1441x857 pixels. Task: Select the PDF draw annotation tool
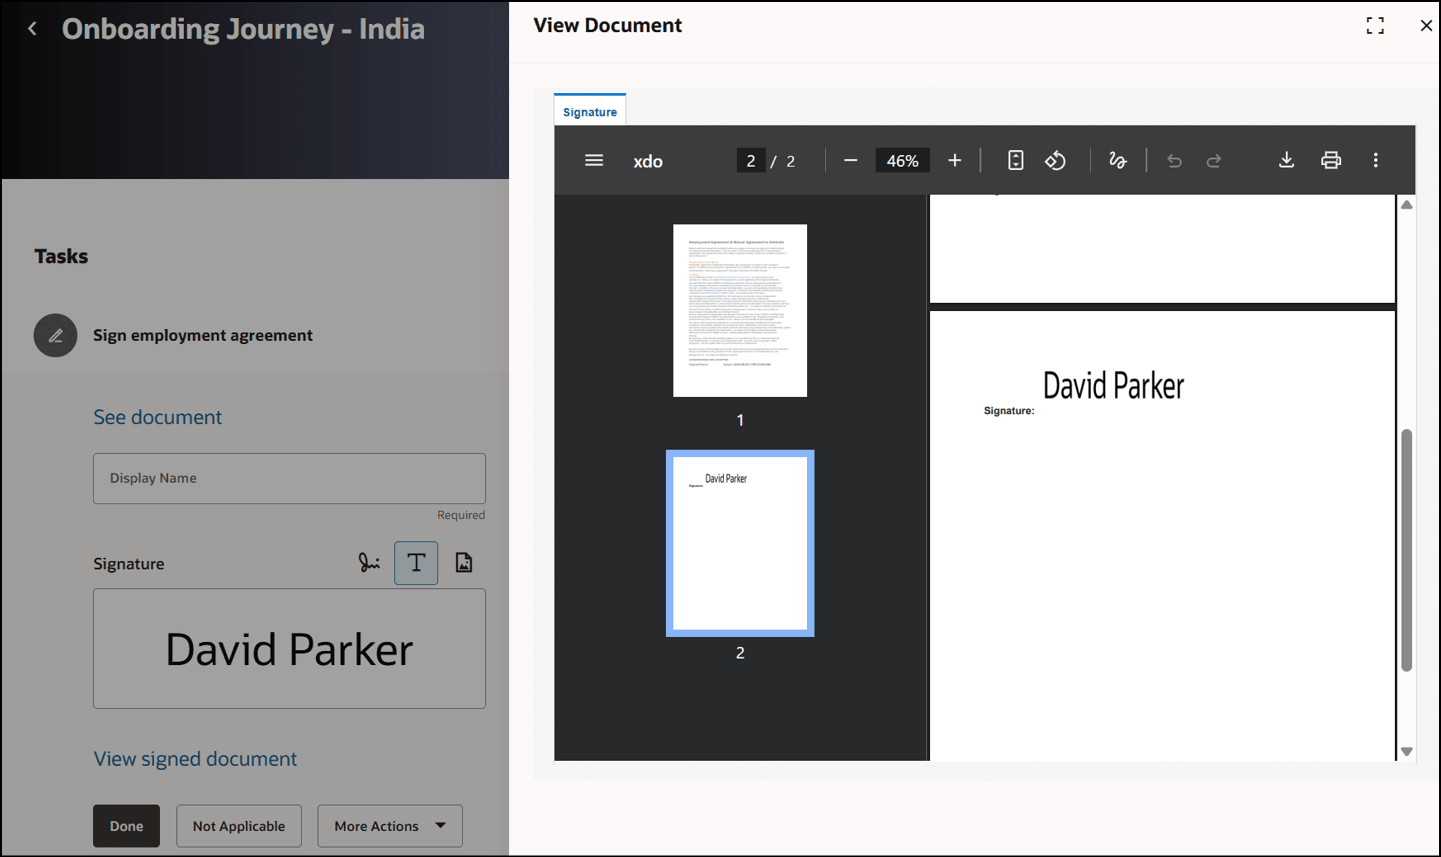tap(1118, 161)
